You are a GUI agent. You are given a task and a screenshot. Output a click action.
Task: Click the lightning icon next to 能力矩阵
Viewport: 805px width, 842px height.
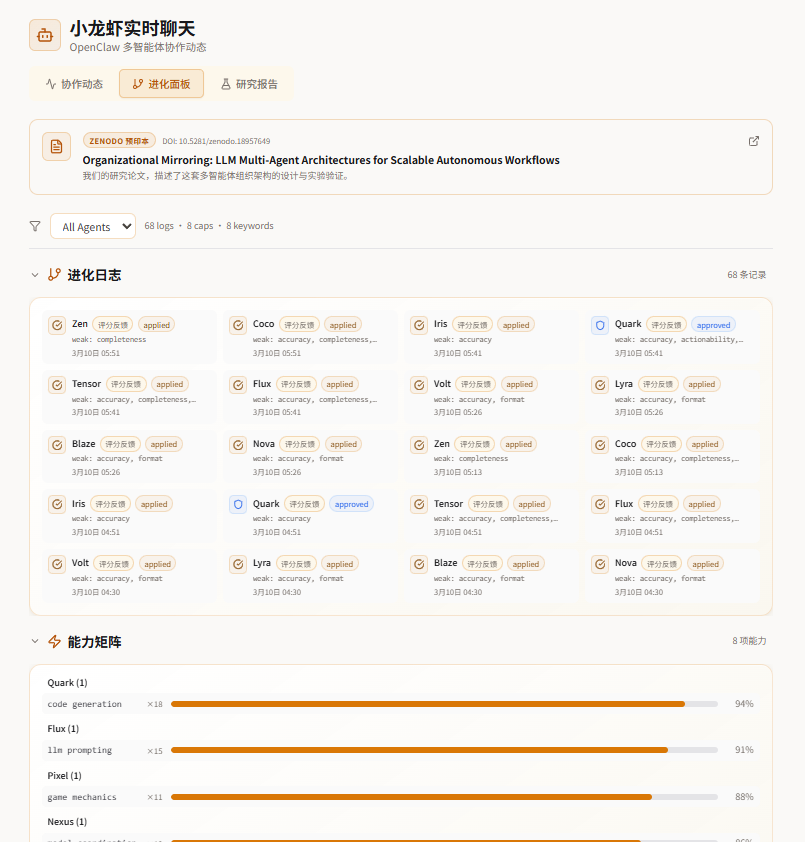(x=54, y=641)
